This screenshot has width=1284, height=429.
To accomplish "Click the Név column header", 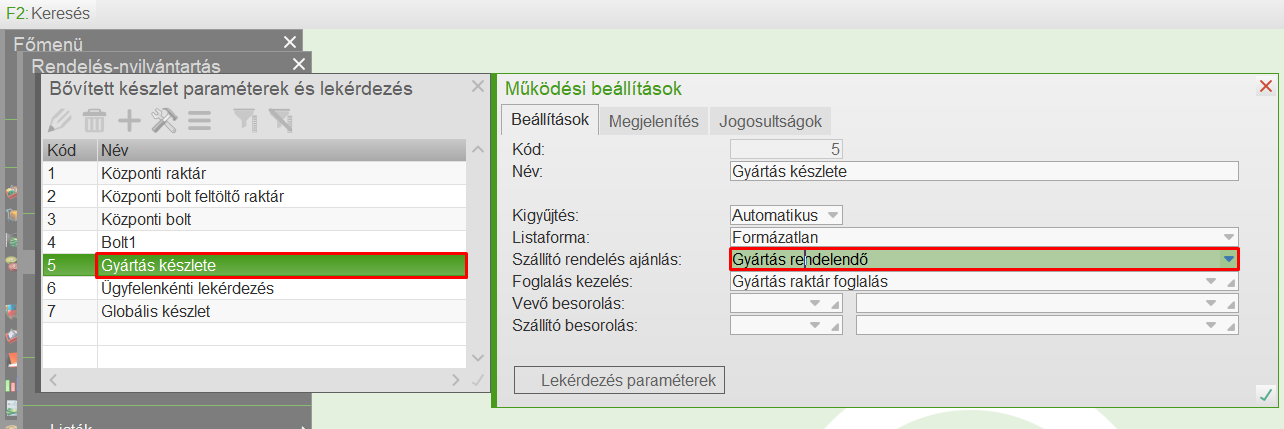I will (x=282, y=151).
